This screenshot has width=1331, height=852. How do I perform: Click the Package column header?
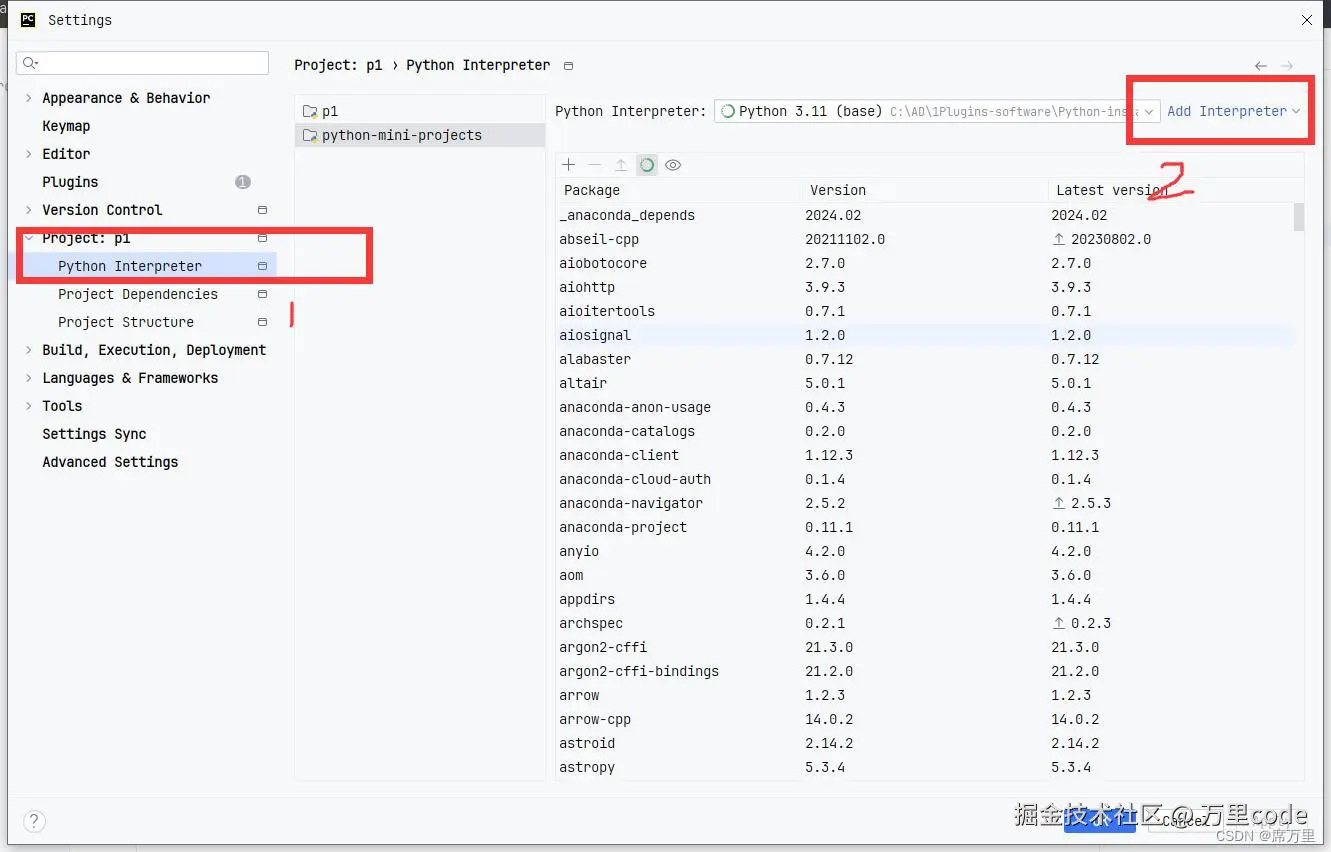(592, 190)
